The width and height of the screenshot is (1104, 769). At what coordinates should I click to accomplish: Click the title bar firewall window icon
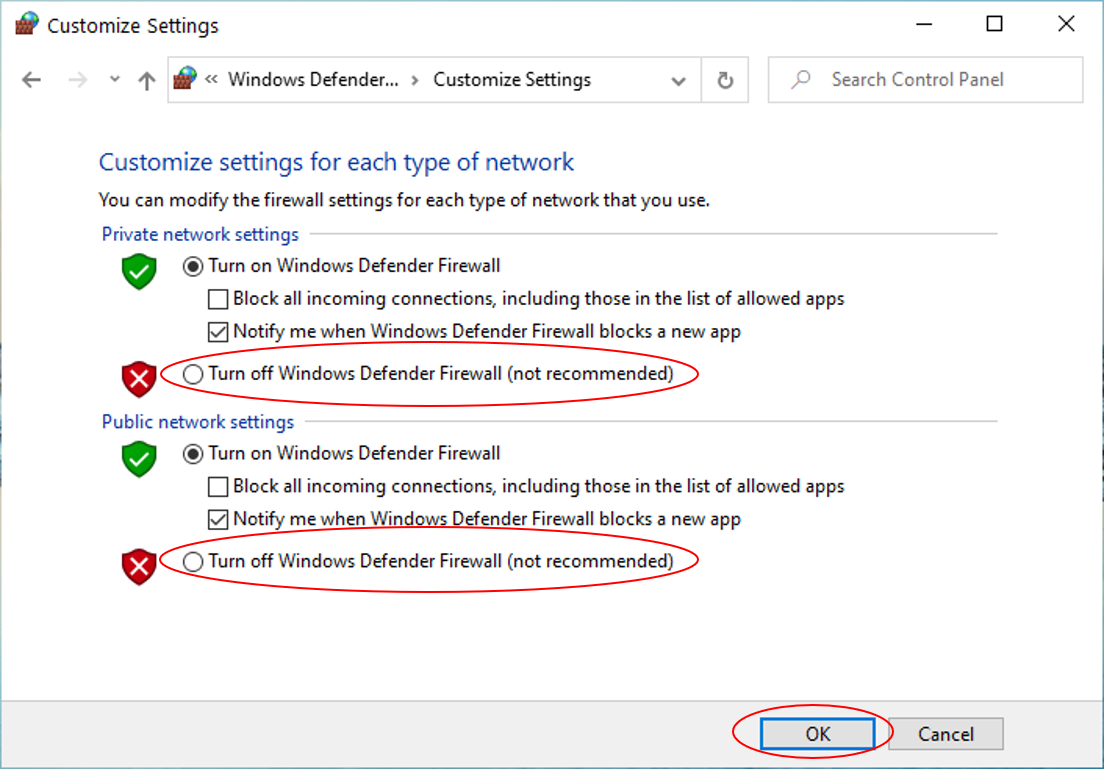tap(27, 25)
